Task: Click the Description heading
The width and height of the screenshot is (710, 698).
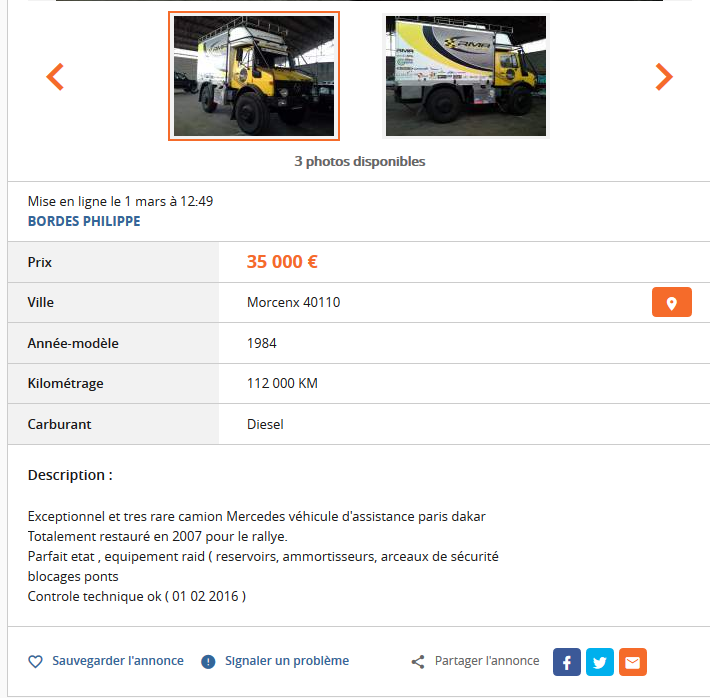Action: click(x=70, y=475)
